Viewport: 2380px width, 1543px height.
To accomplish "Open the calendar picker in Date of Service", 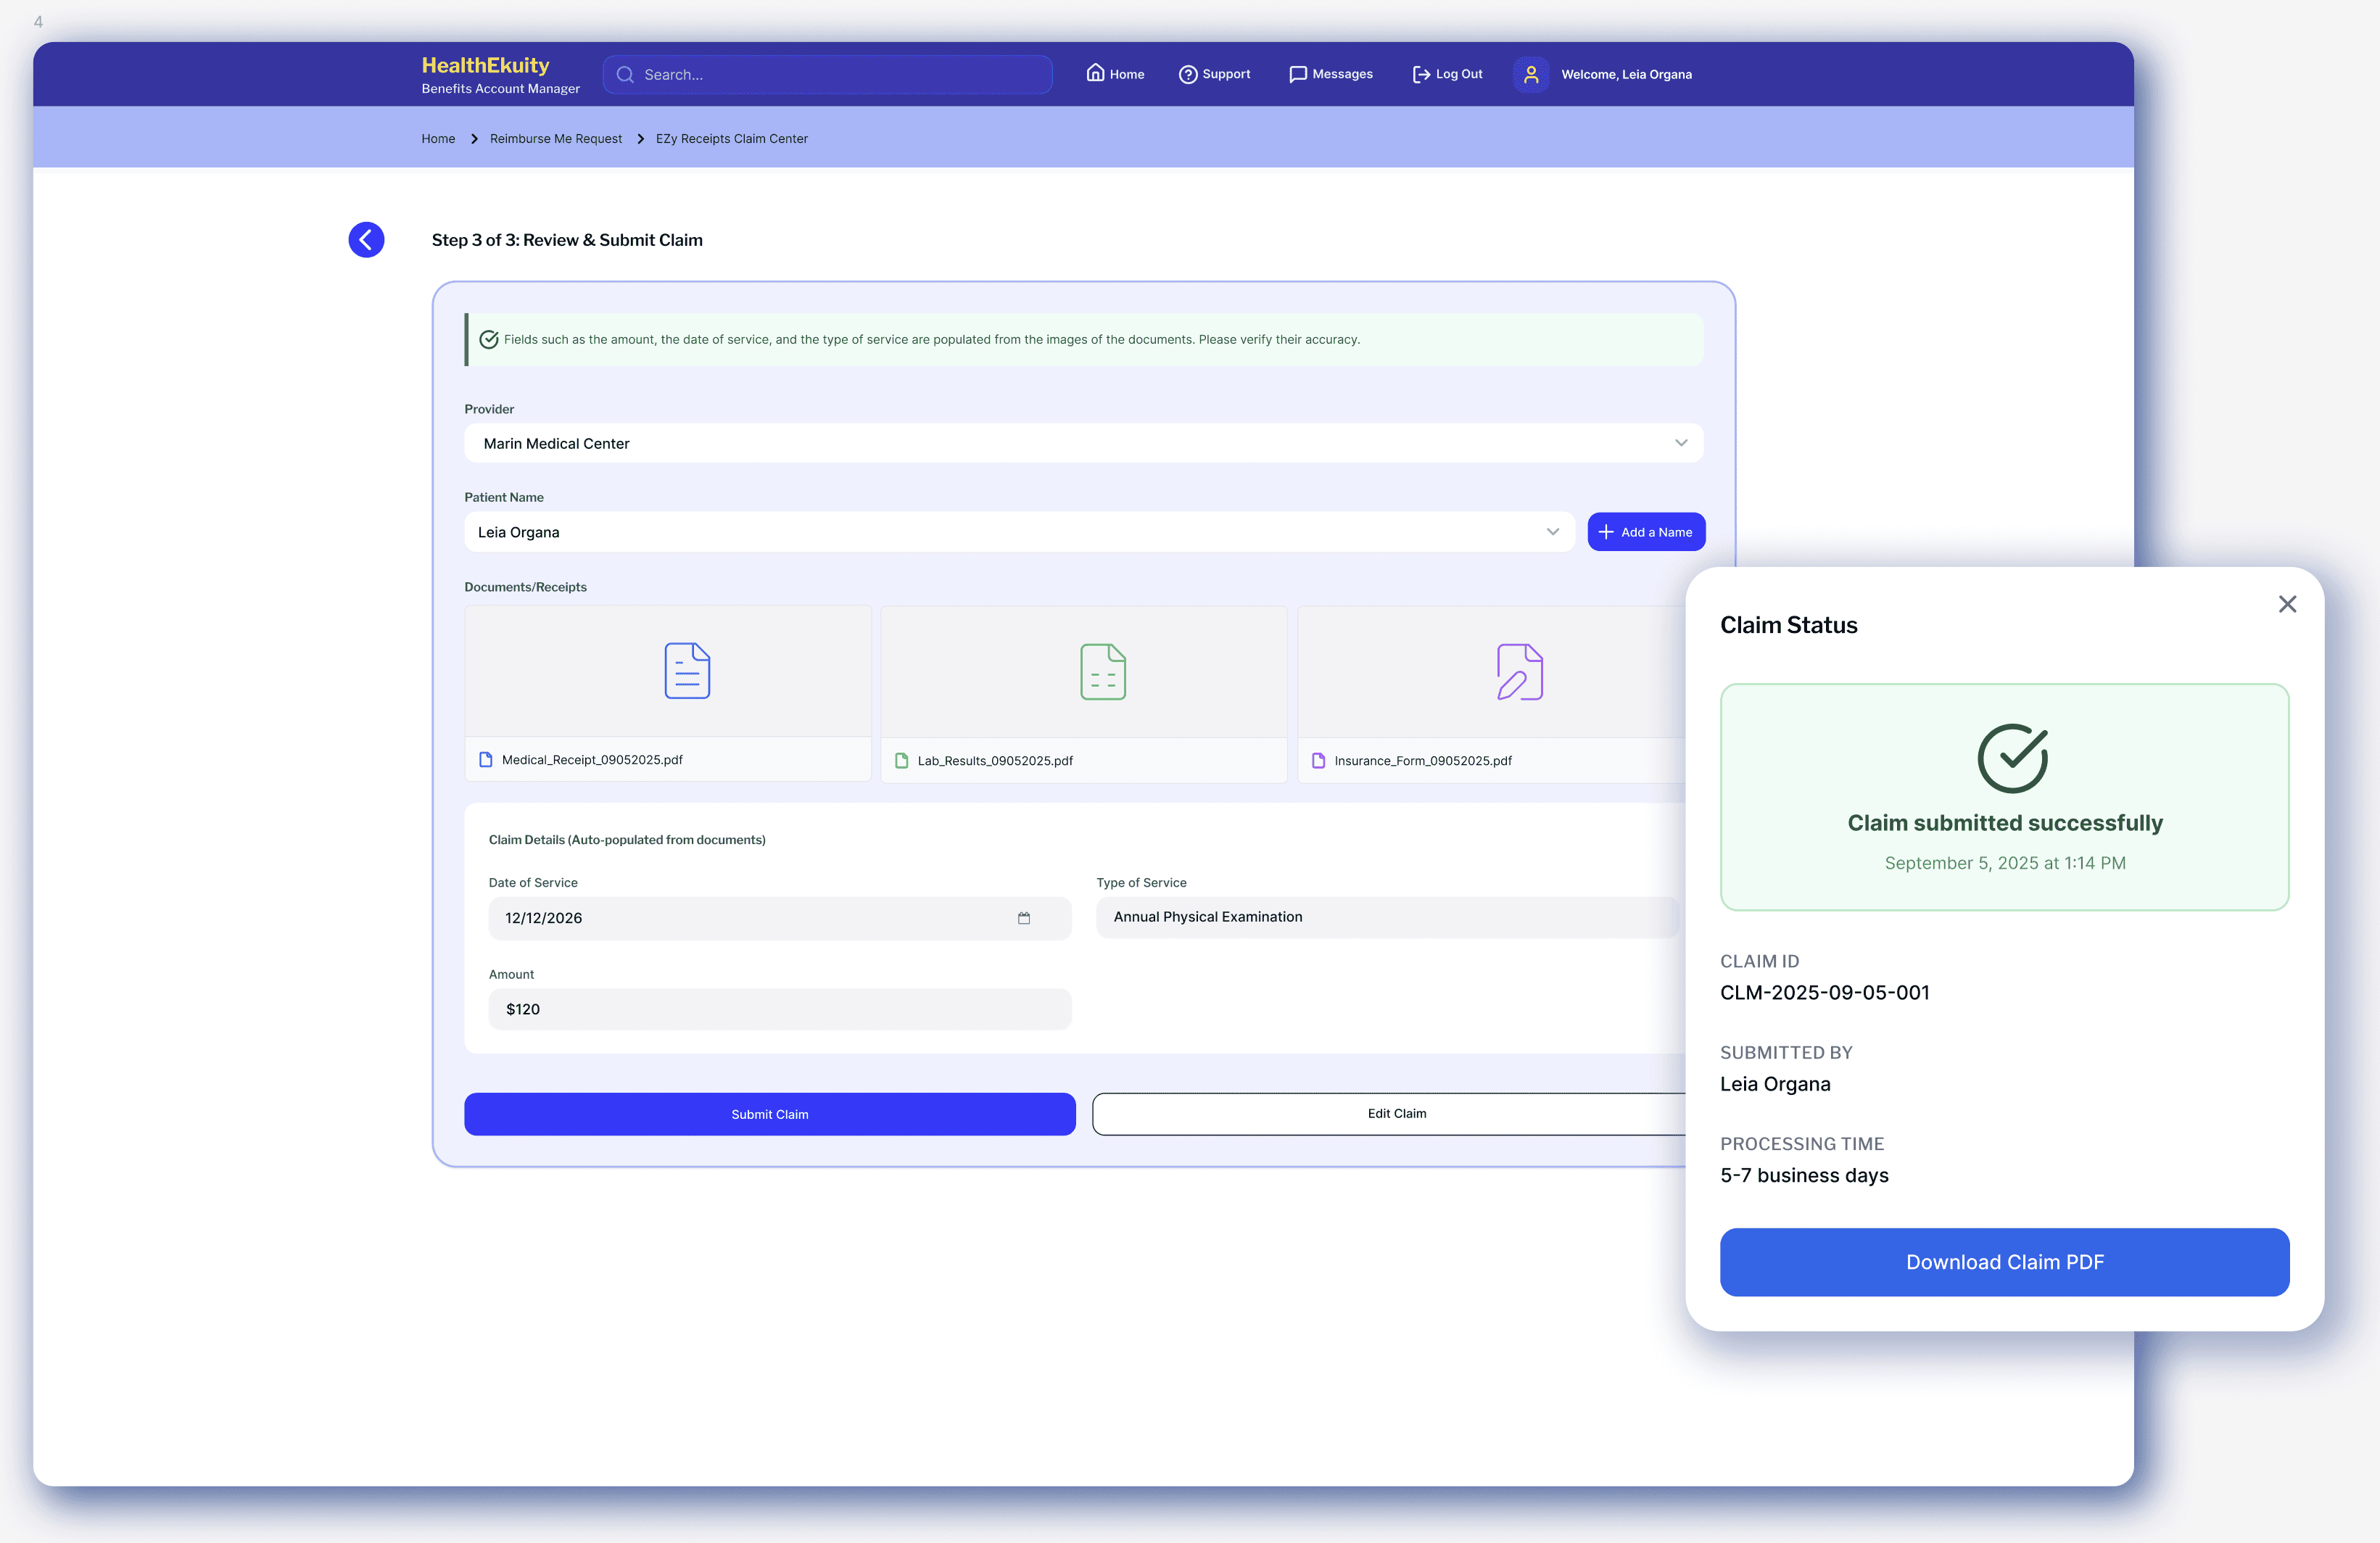I will click(x=1023, y=918).
